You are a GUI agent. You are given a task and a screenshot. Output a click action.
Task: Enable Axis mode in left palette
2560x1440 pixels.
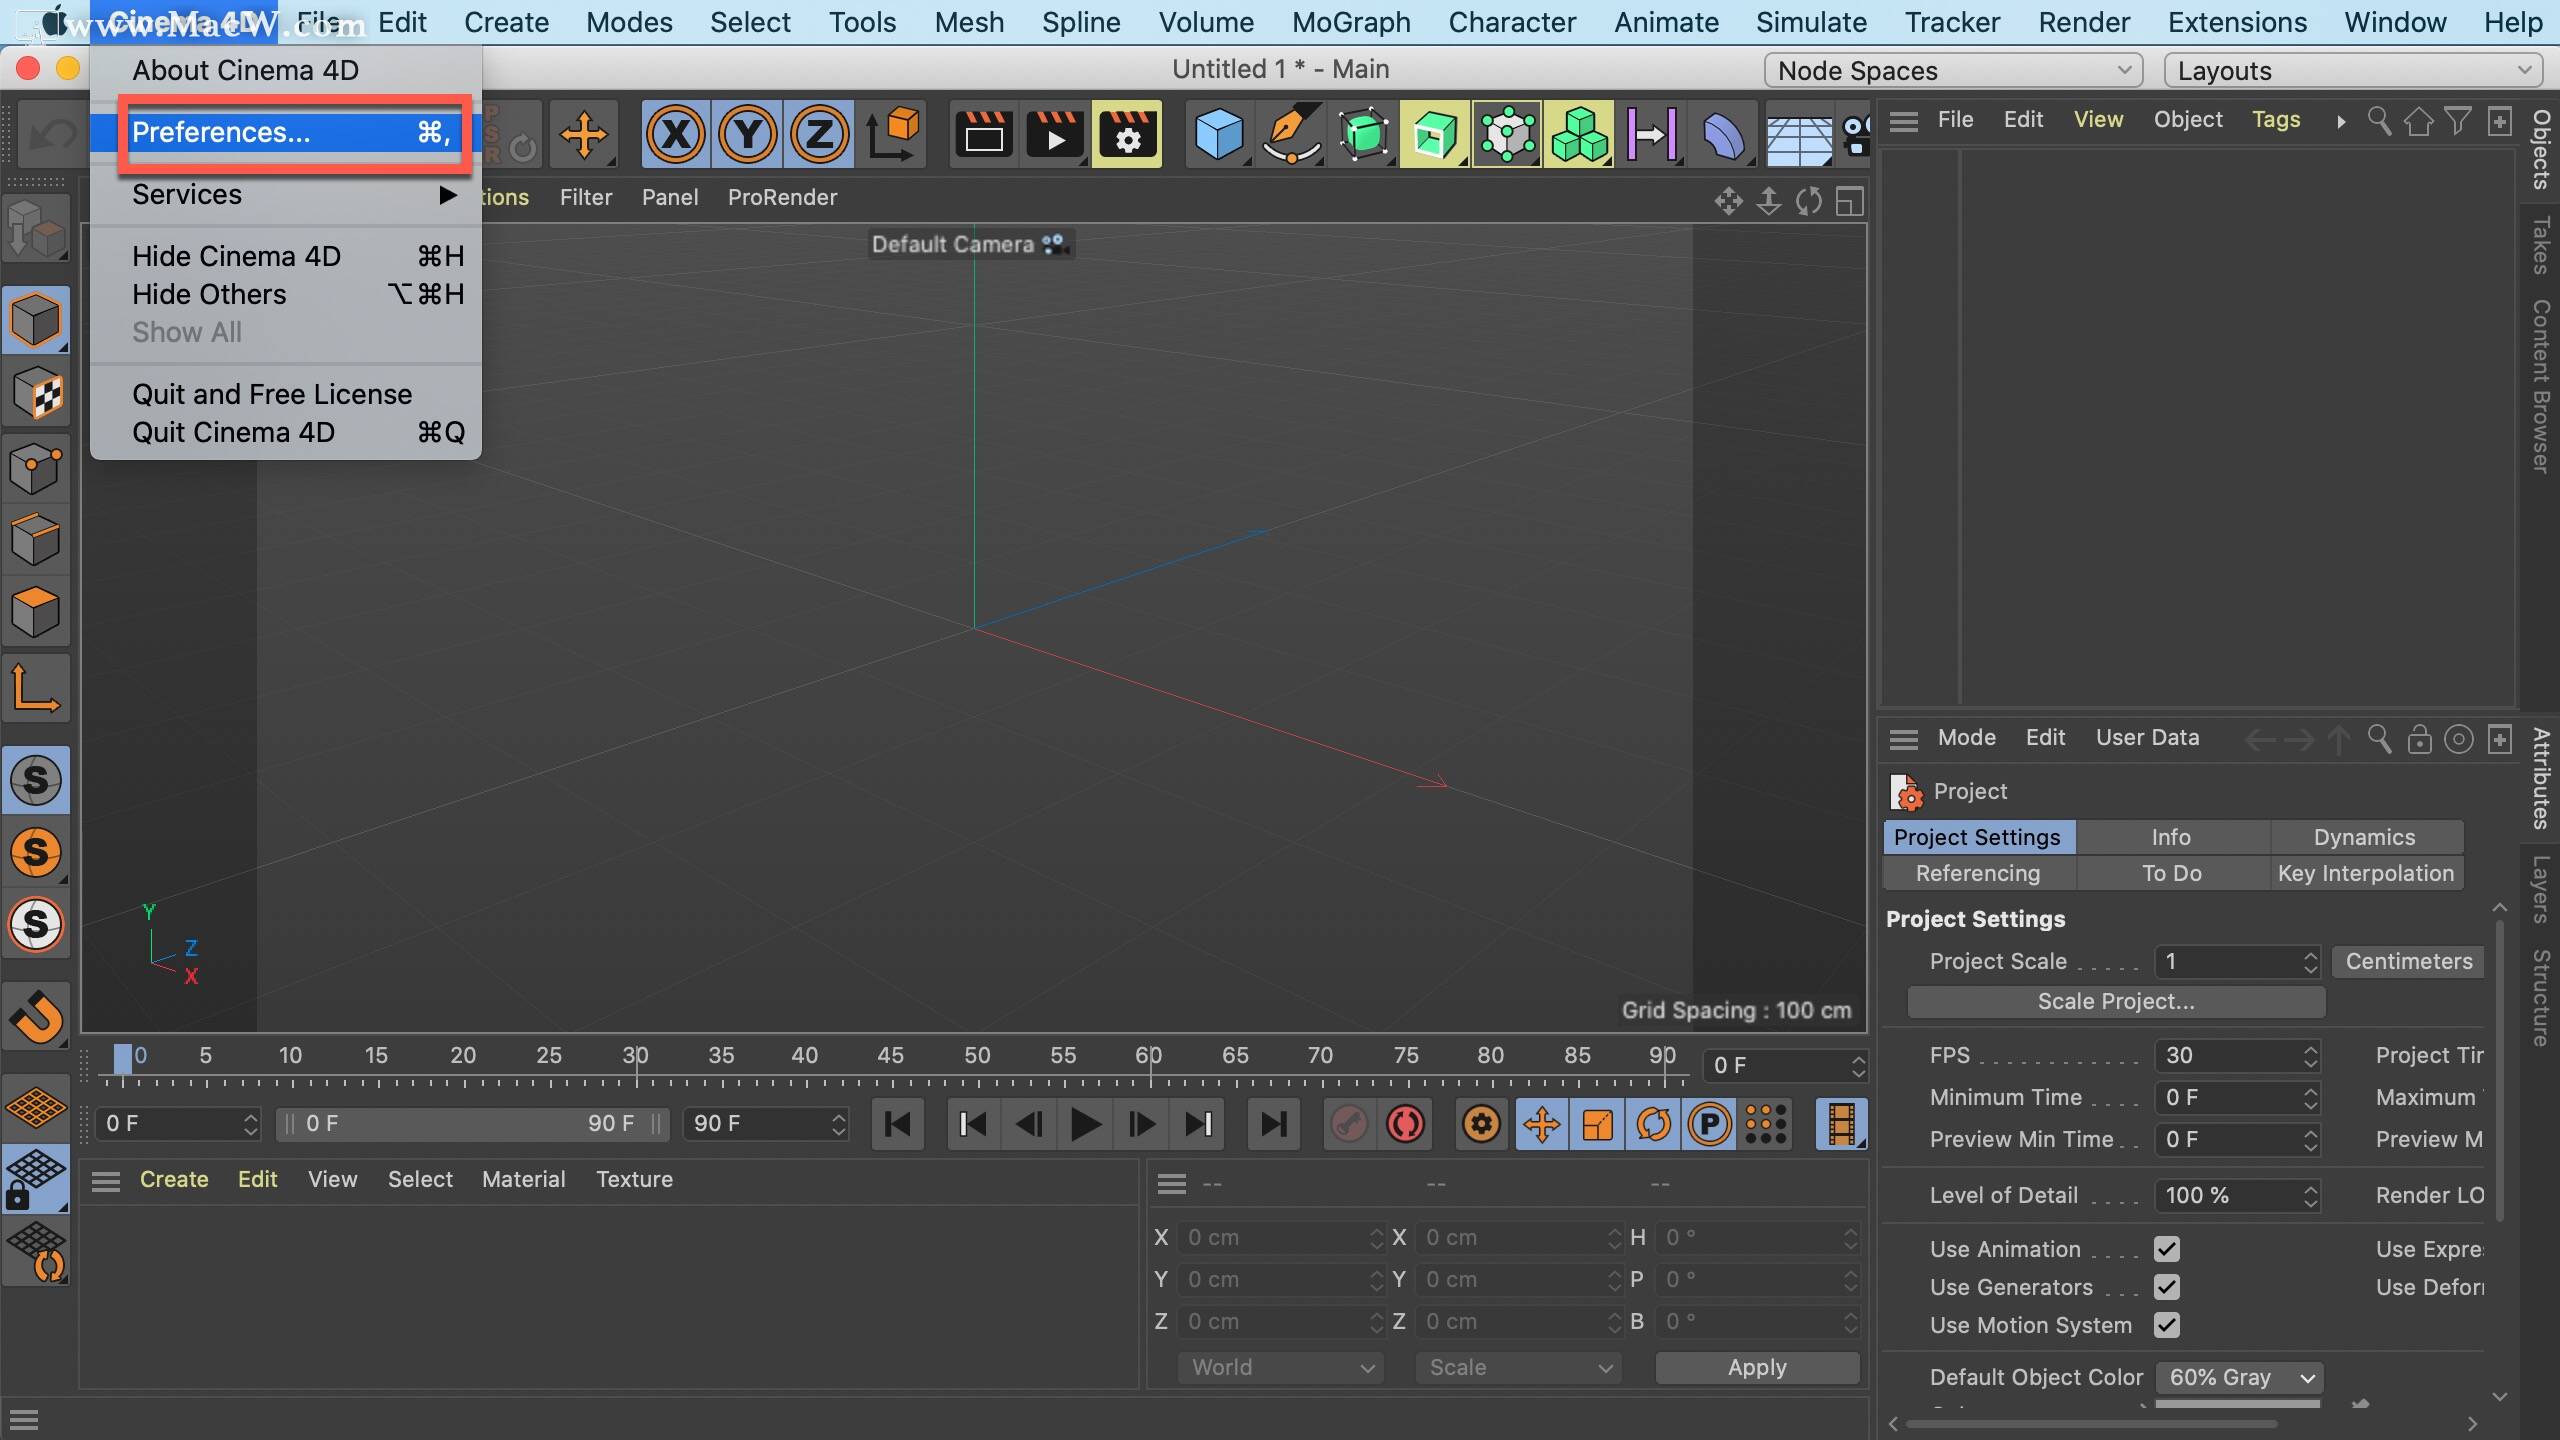(x=36, y=687)
